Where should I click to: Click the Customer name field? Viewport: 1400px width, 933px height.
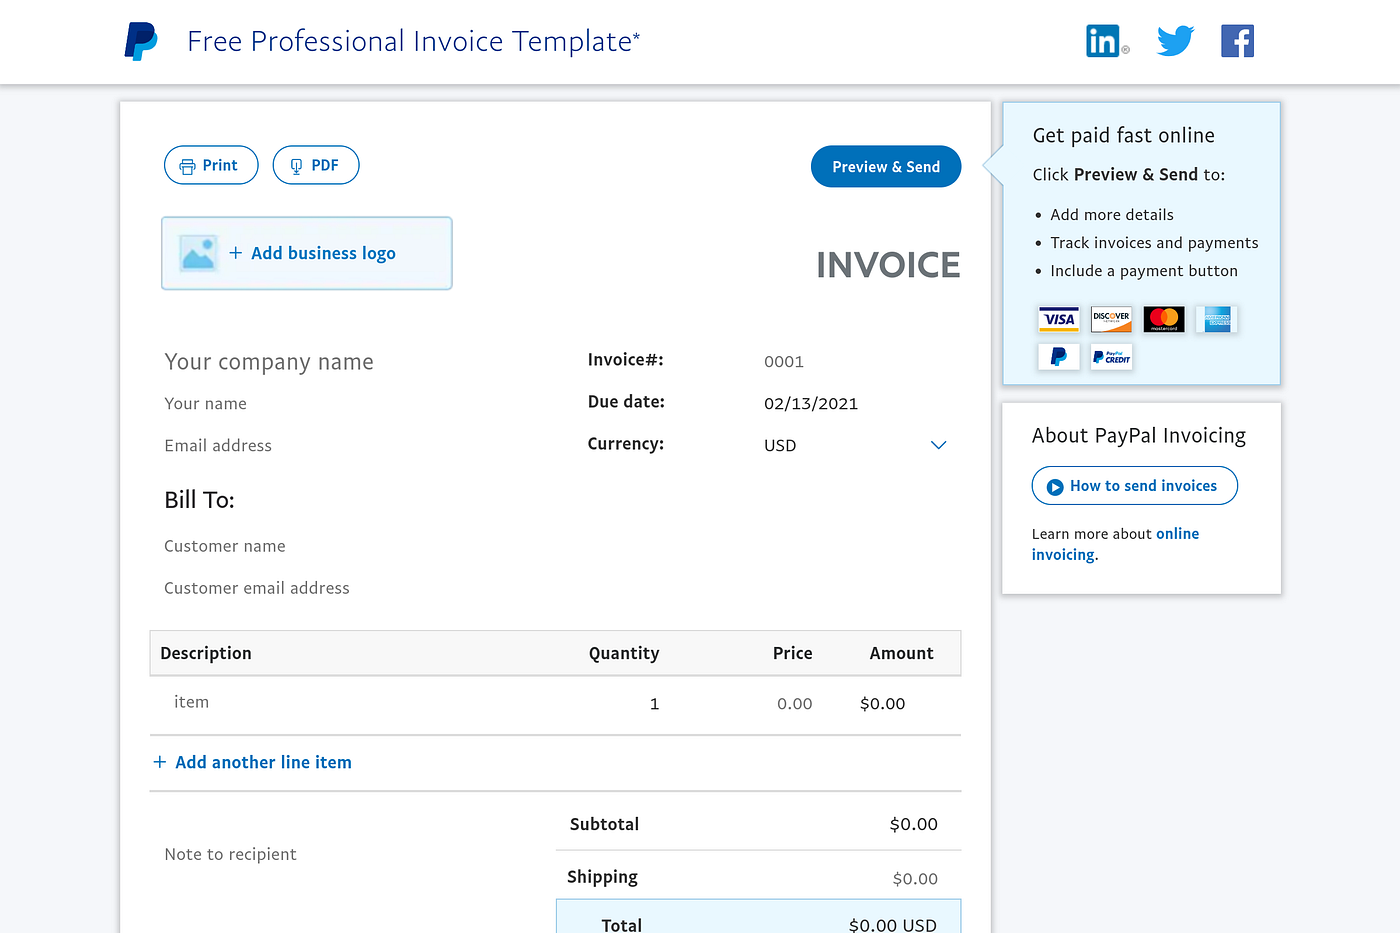(x=225, y=546)
